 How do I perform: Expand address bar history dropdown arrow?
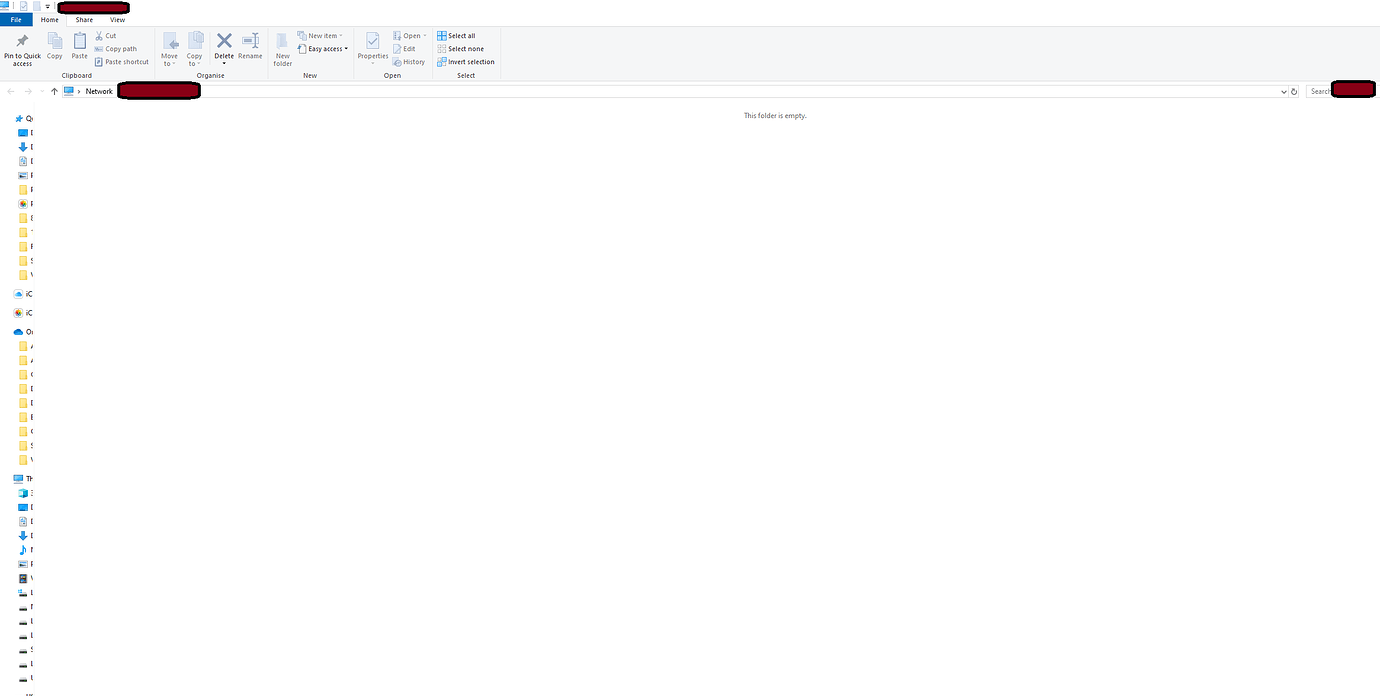point(1283,91)
